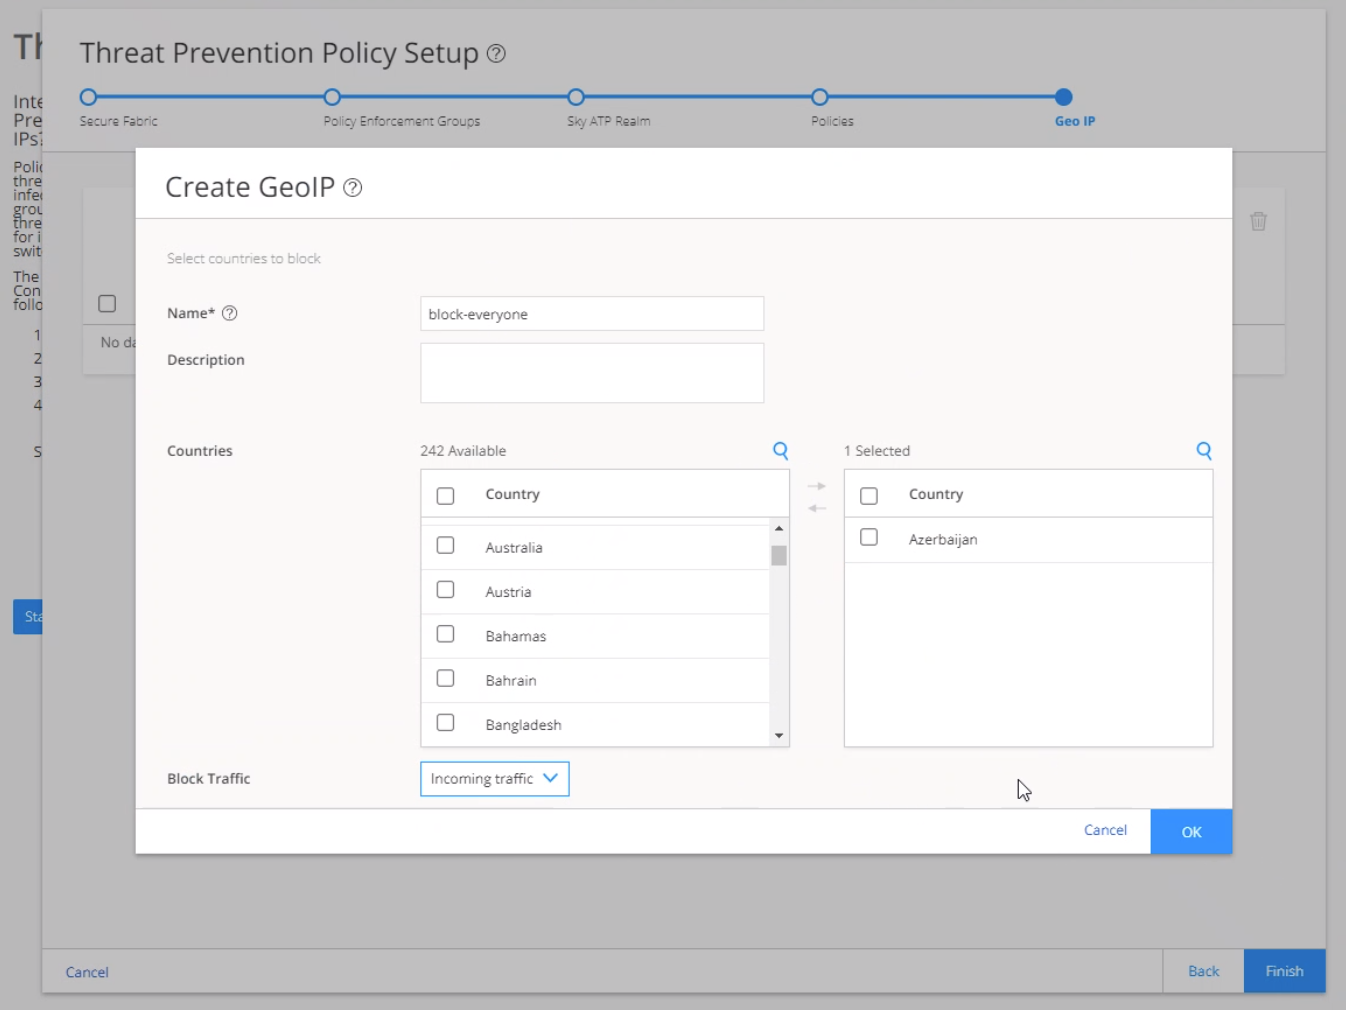Select all available countries via header checkbox

(446, 496)
